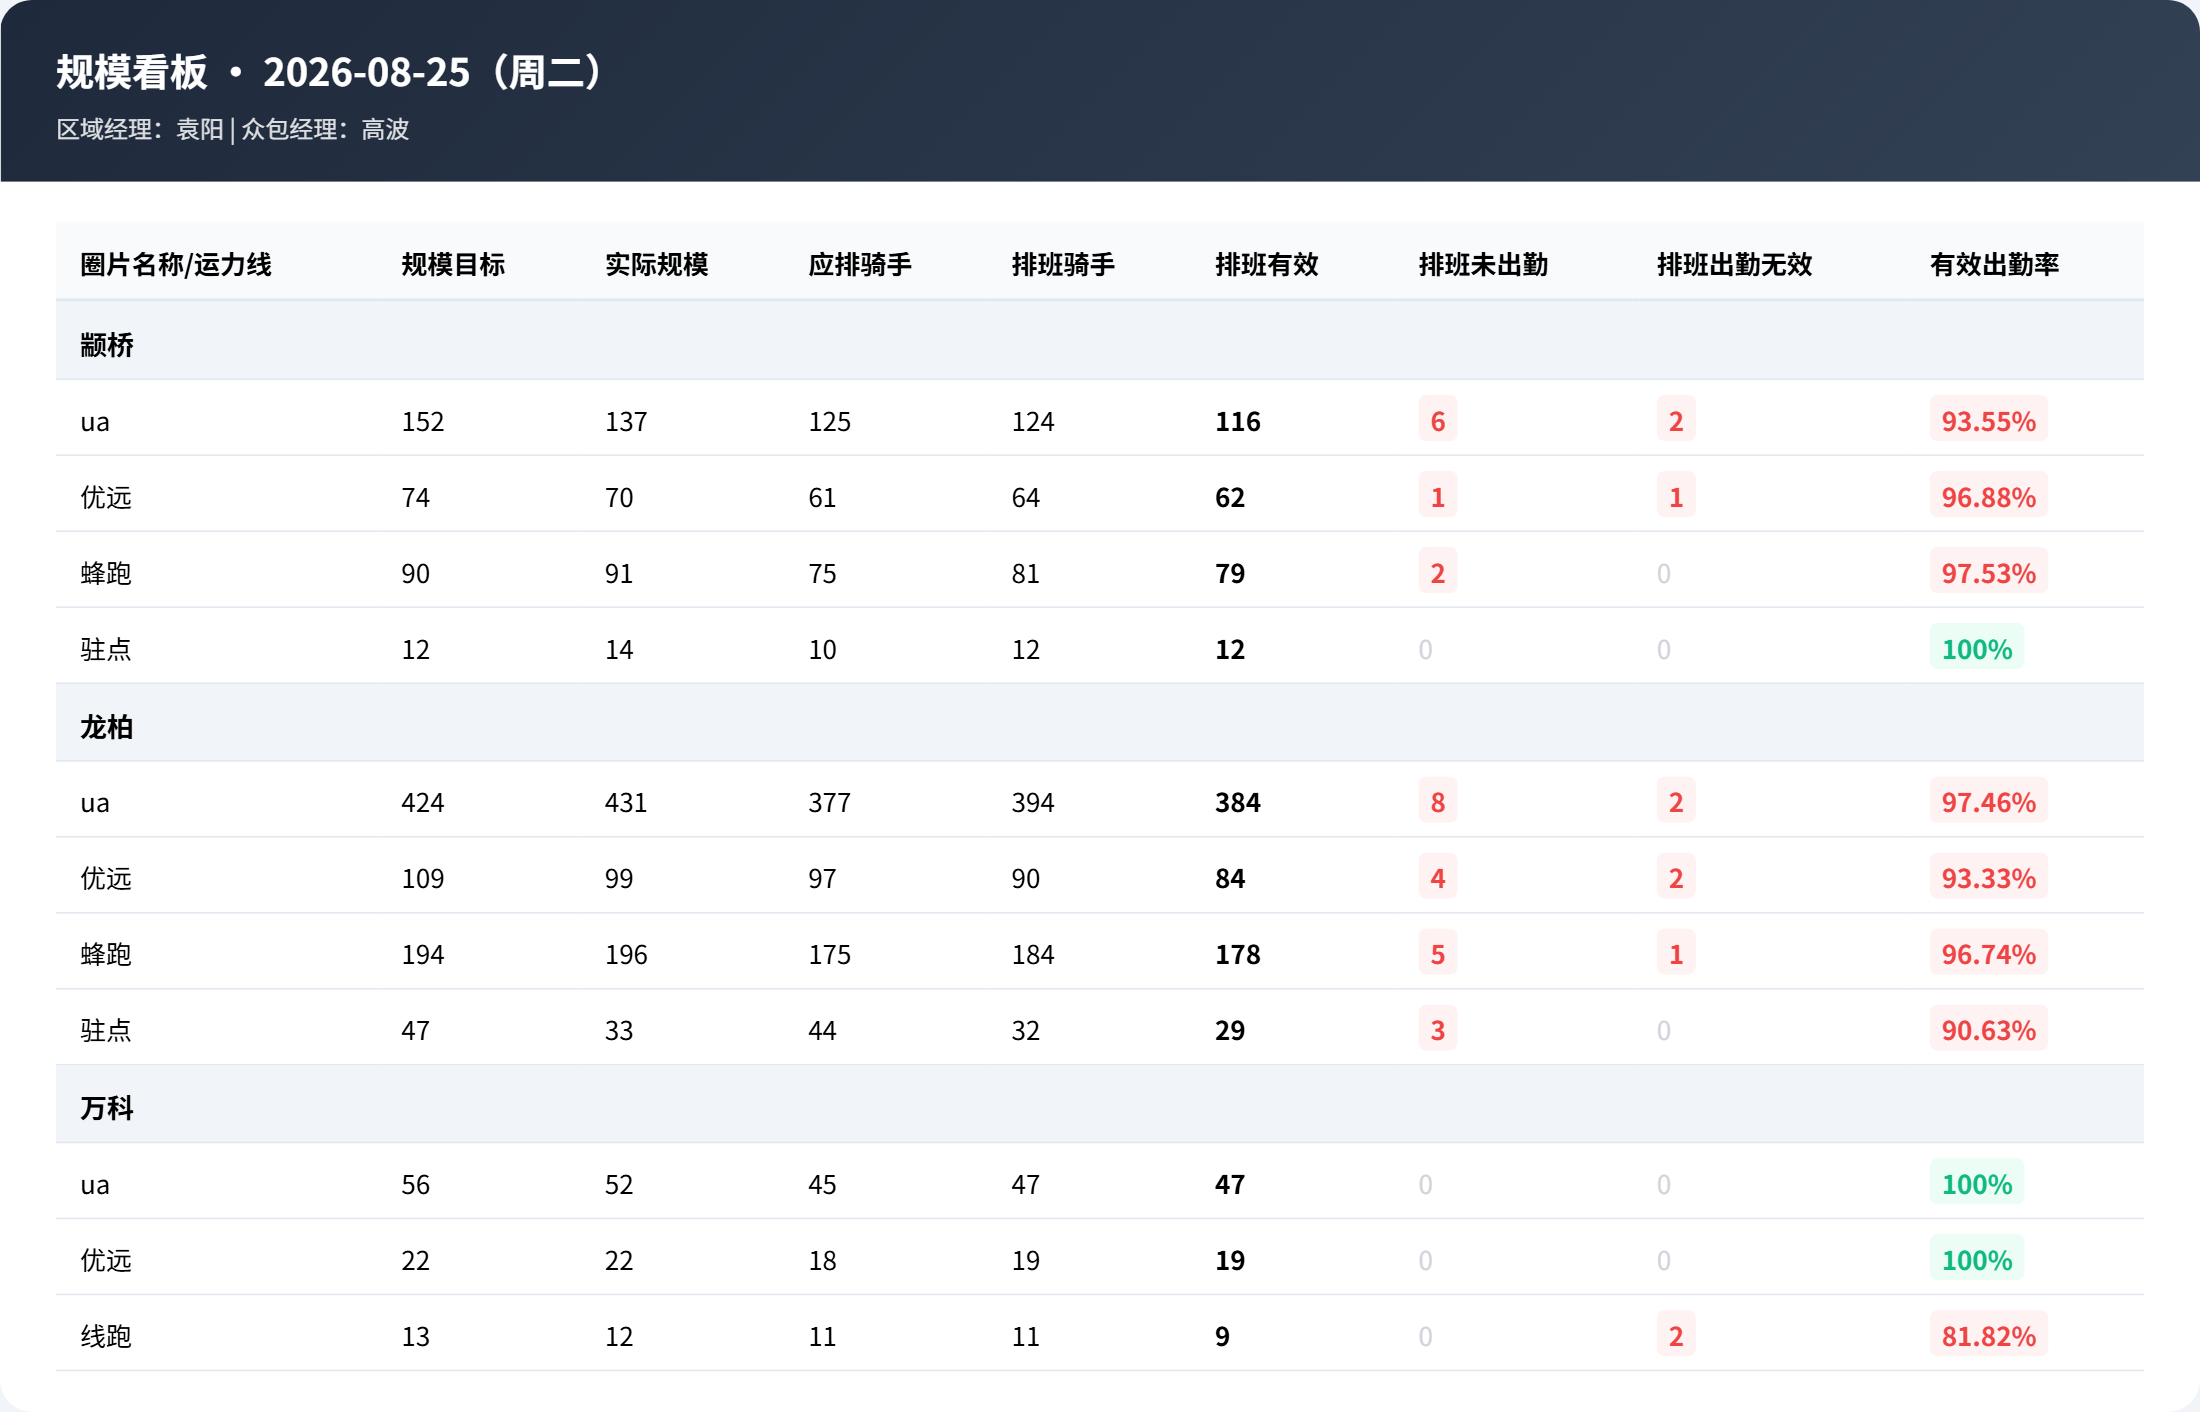Click 排班有效 value 29
This screenshot has height=1412, width=2200.
pyautogui.click(x=1230, y=1030)
